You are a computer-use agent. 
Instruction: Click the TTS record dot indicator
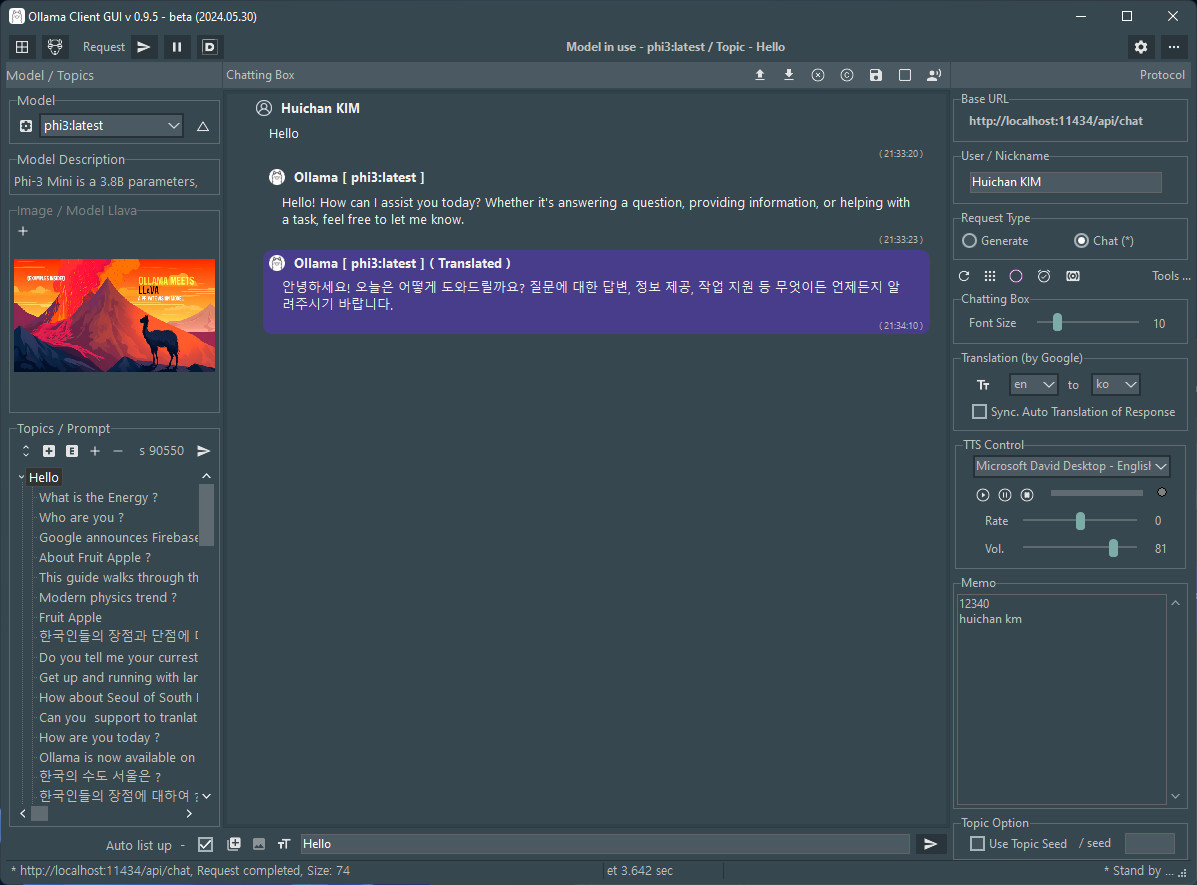(x=1162, y=493)
